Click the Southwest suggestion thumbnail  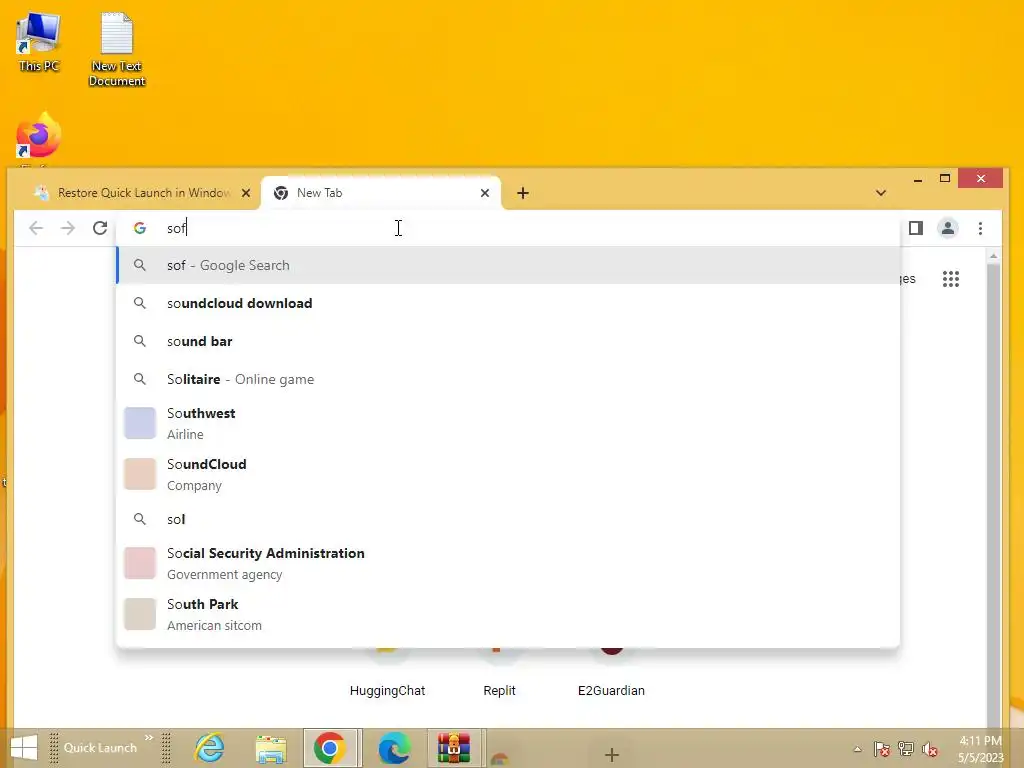[140, 423]
